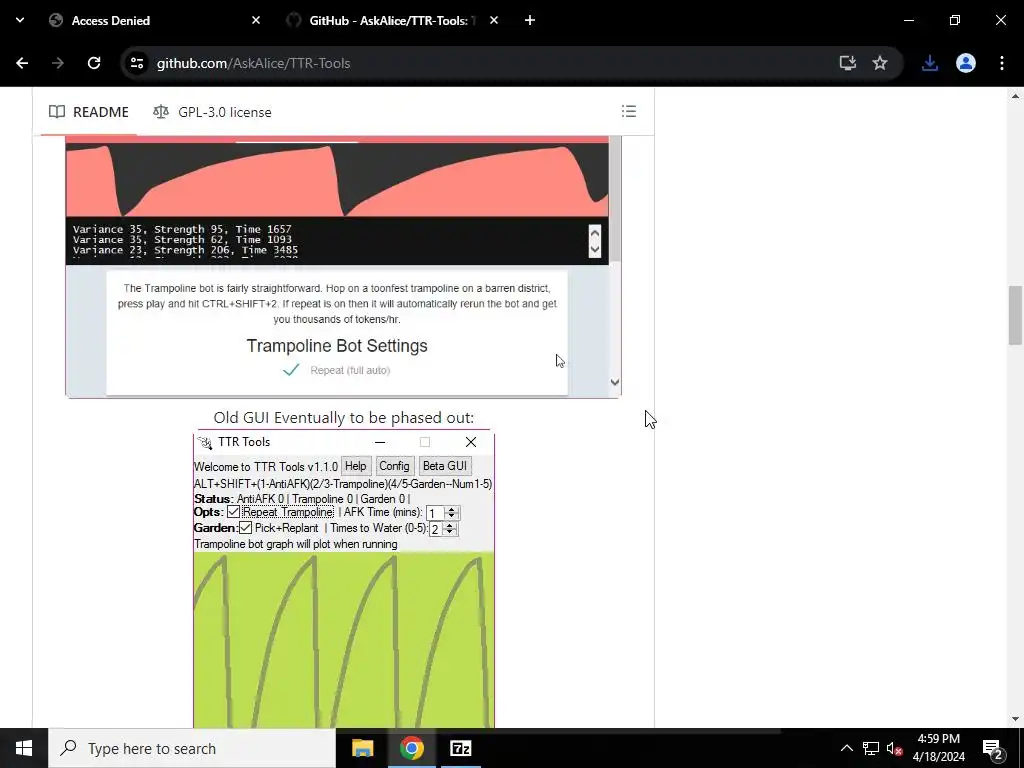Open Chrome downloads
Image resolution: width=1024 pixels, height=768 pixels.
(x=930, y=63)
